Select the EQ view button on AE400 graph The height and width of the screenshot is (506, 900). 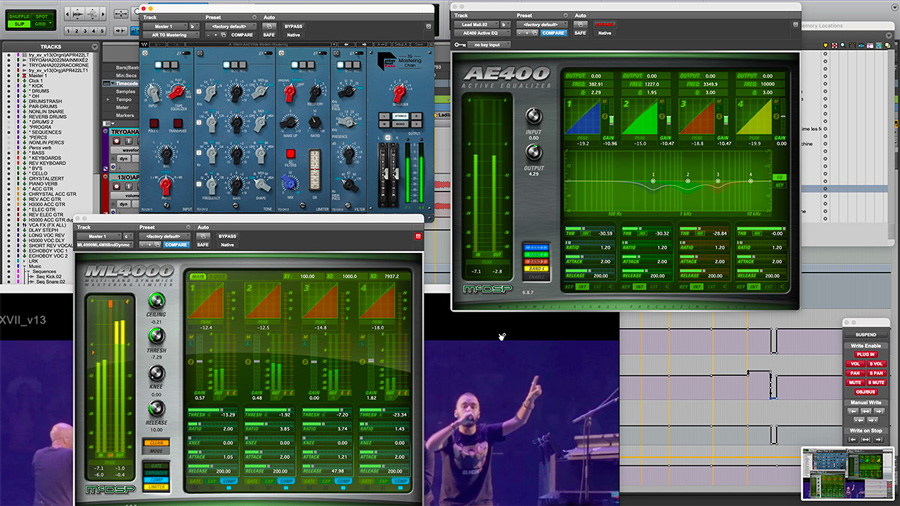[x=779, y=177]
